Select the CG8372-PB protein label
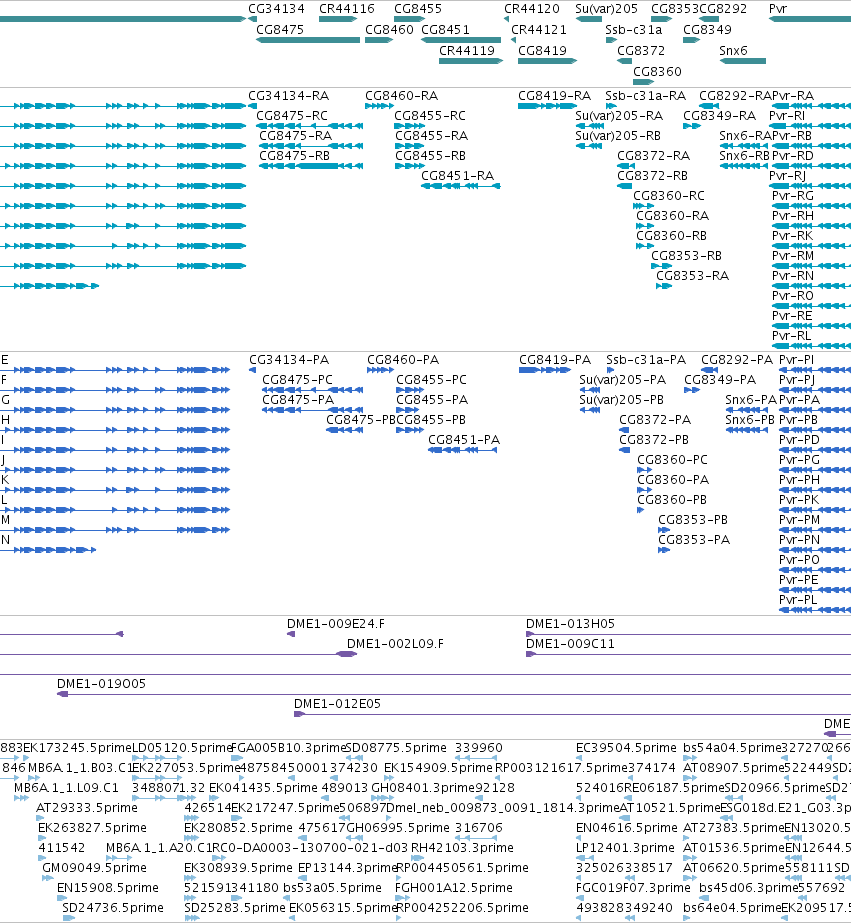Screen dimensions: 851x923 coord(654,440)
